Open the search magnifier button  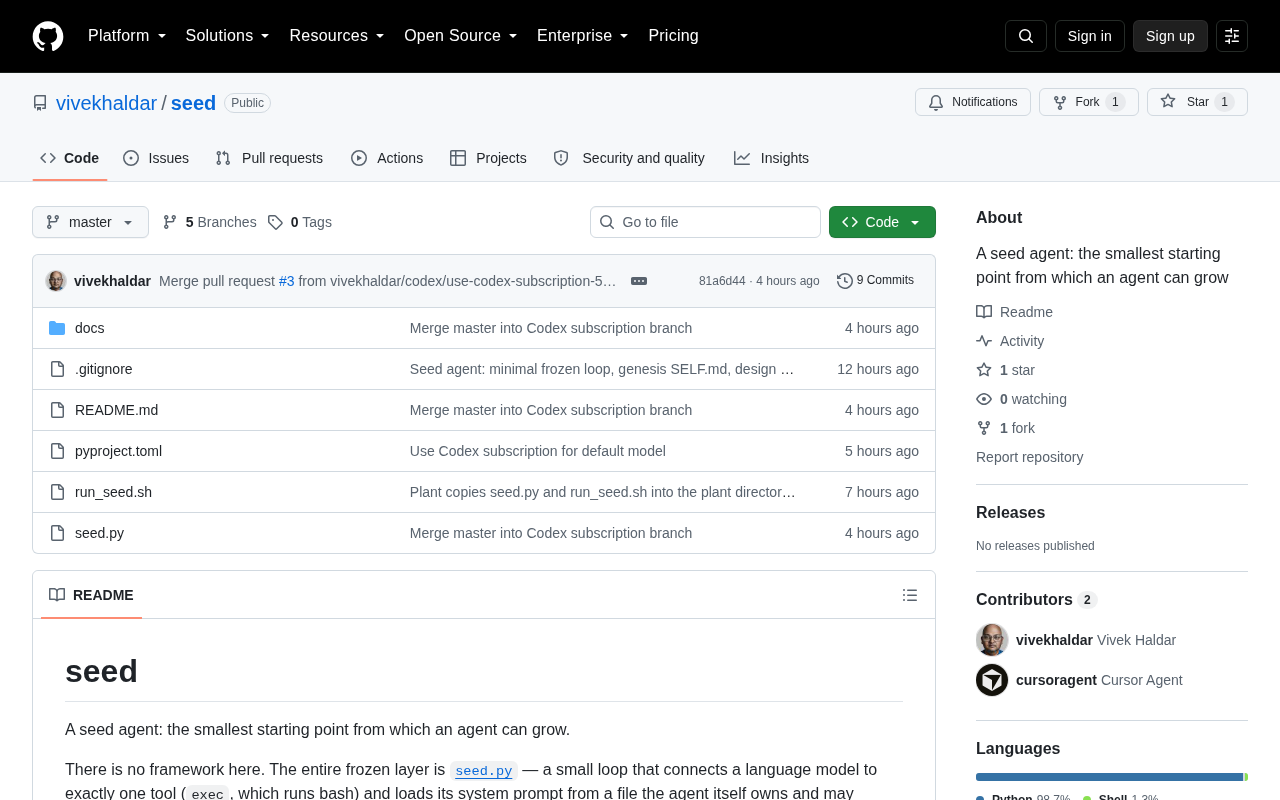[1026, 36]
